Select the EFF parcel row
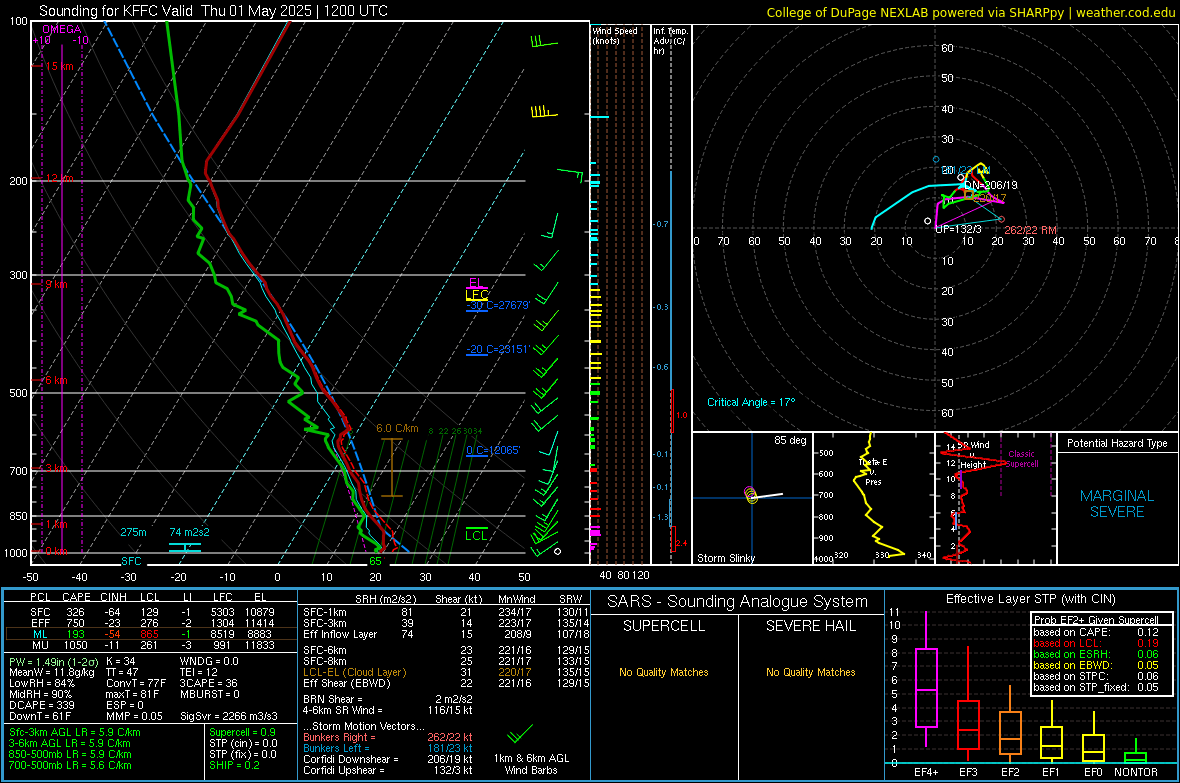Screen dimensions: 1180x783 pos(151,623)
